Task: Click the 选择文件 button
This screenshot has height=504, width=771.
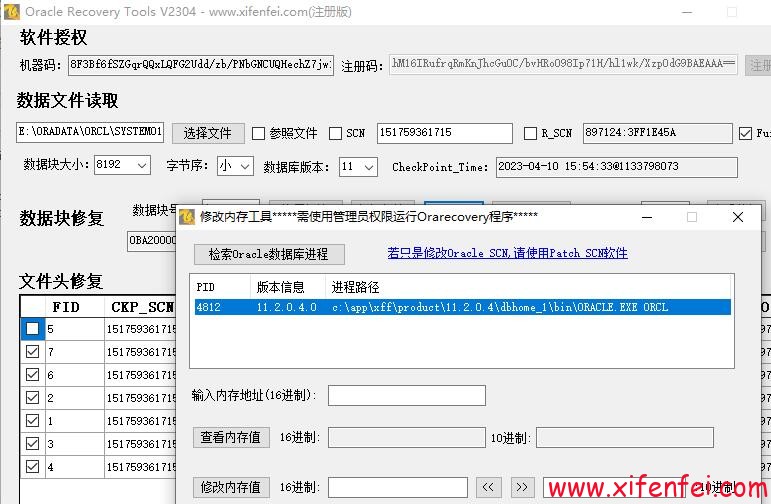Action: tap(208, 133)
